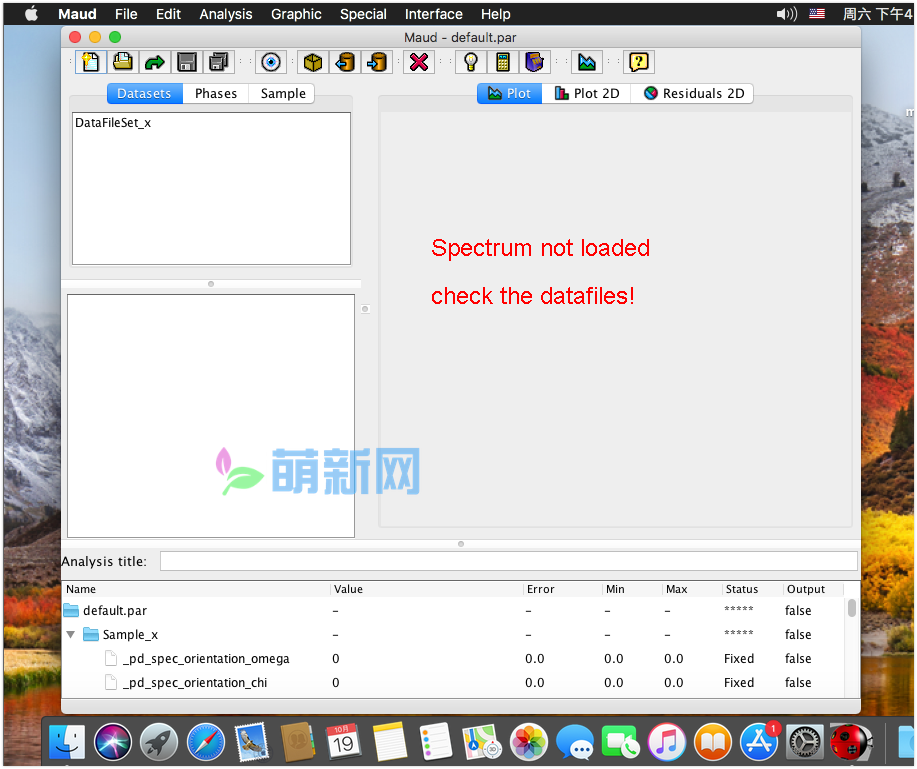Select the Plot tab
Viewport: 917px width, 769px height.
(x=509, y=94)
